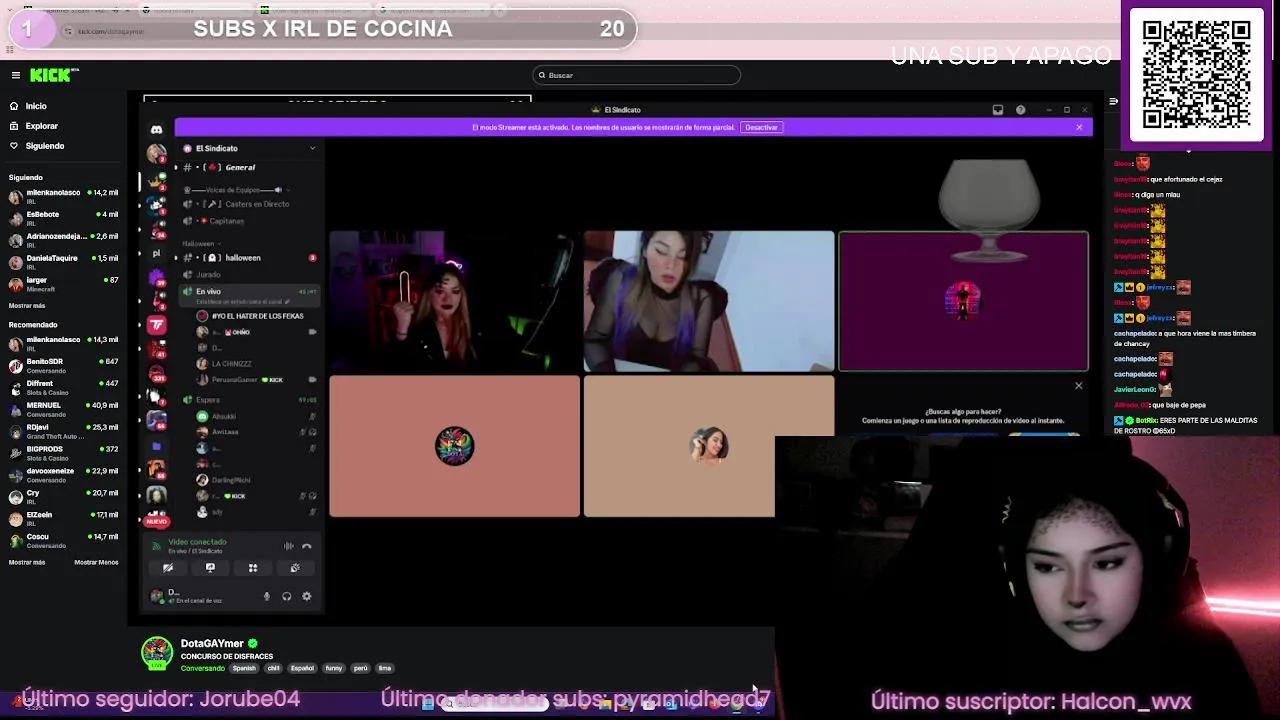Open ElZeein recommended channel

64,518
